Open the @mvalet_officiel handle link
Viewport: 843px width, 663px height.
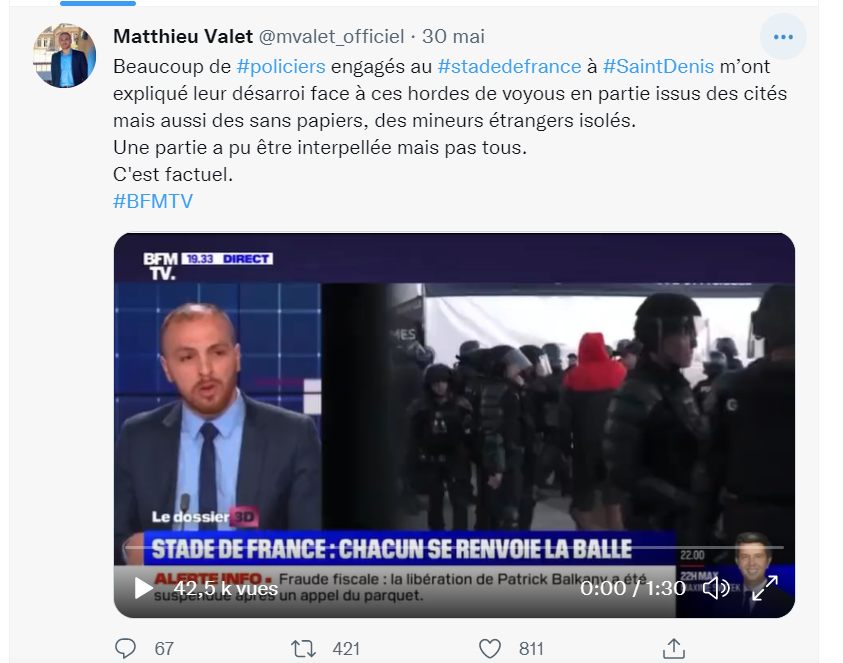point(331,37)
